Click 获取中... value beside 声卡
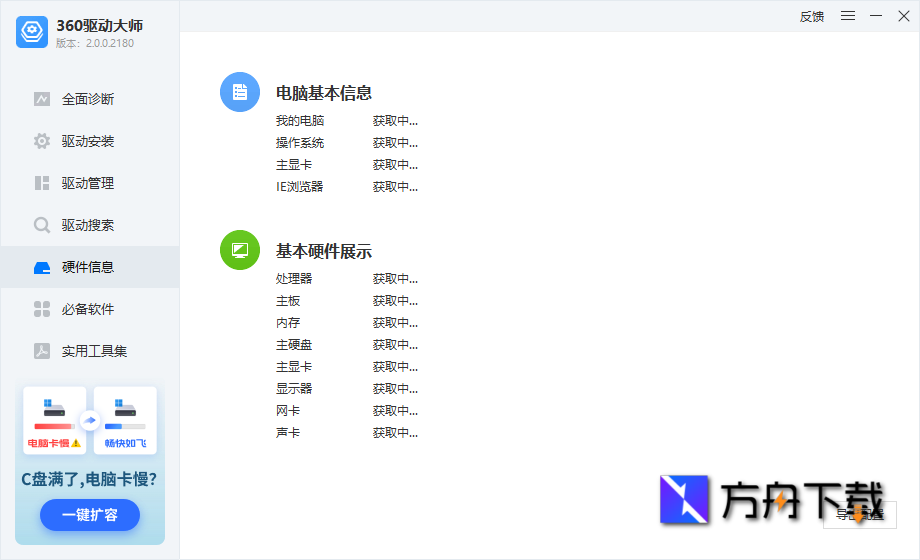Viewport: 920px width, 560px height. pos(395,432)
